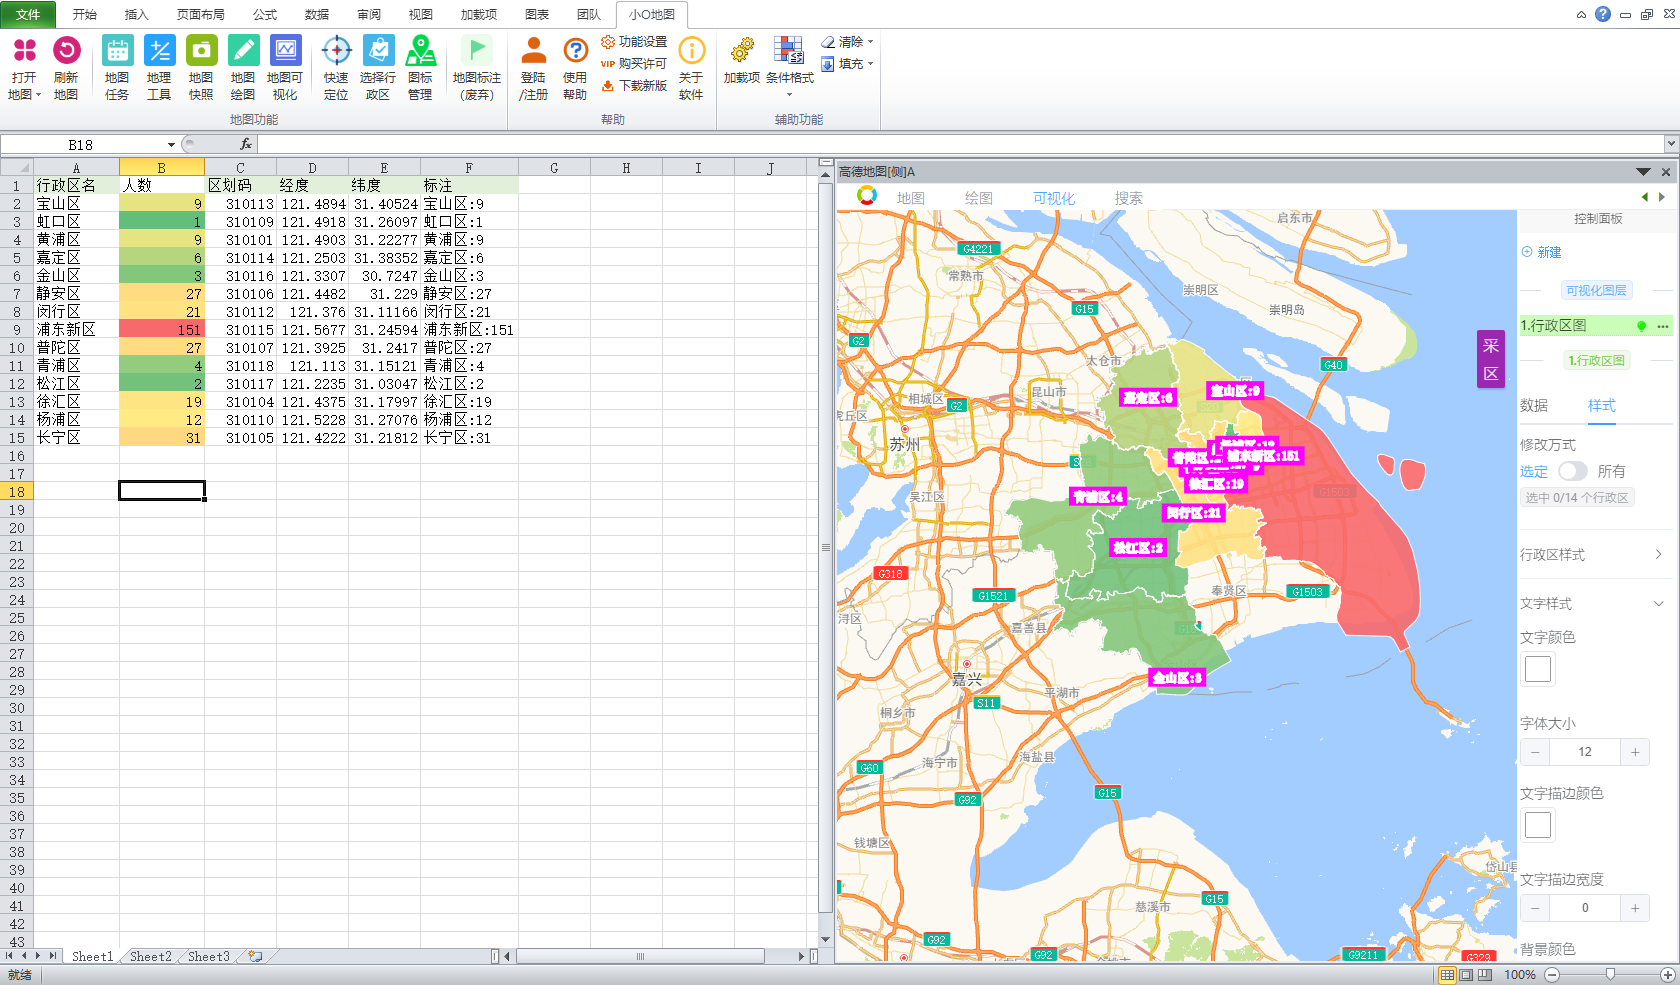The image size is (1680, 985).
Task: Click zoom out minus on status bar
Action: tap(1552, 975)
